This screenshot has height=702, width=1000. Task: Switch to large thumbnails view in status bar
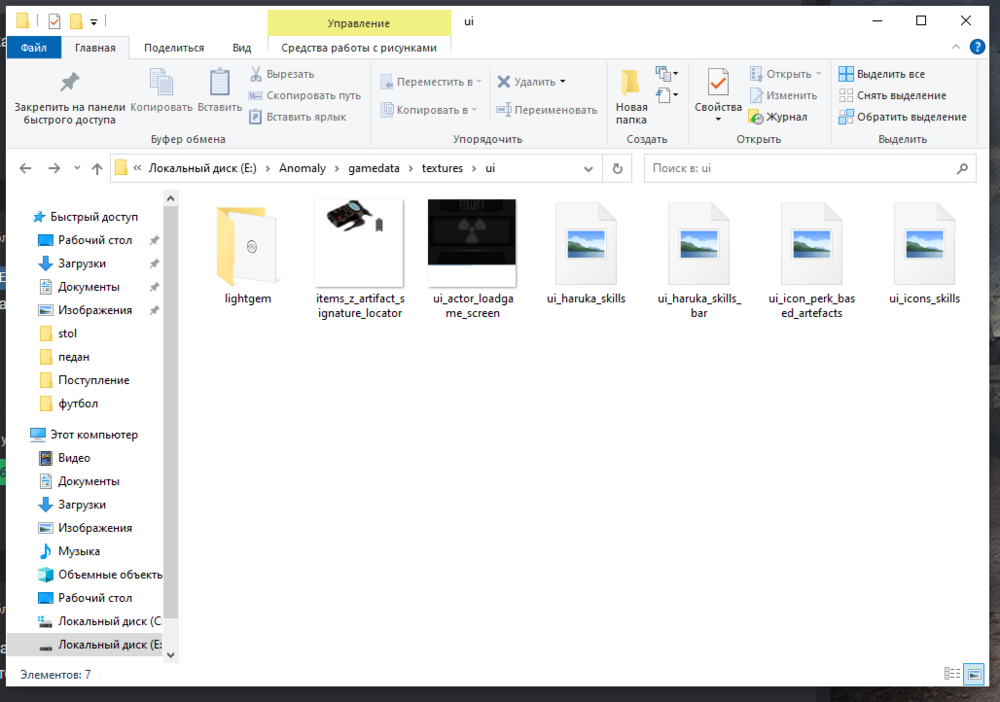(975, 674)
